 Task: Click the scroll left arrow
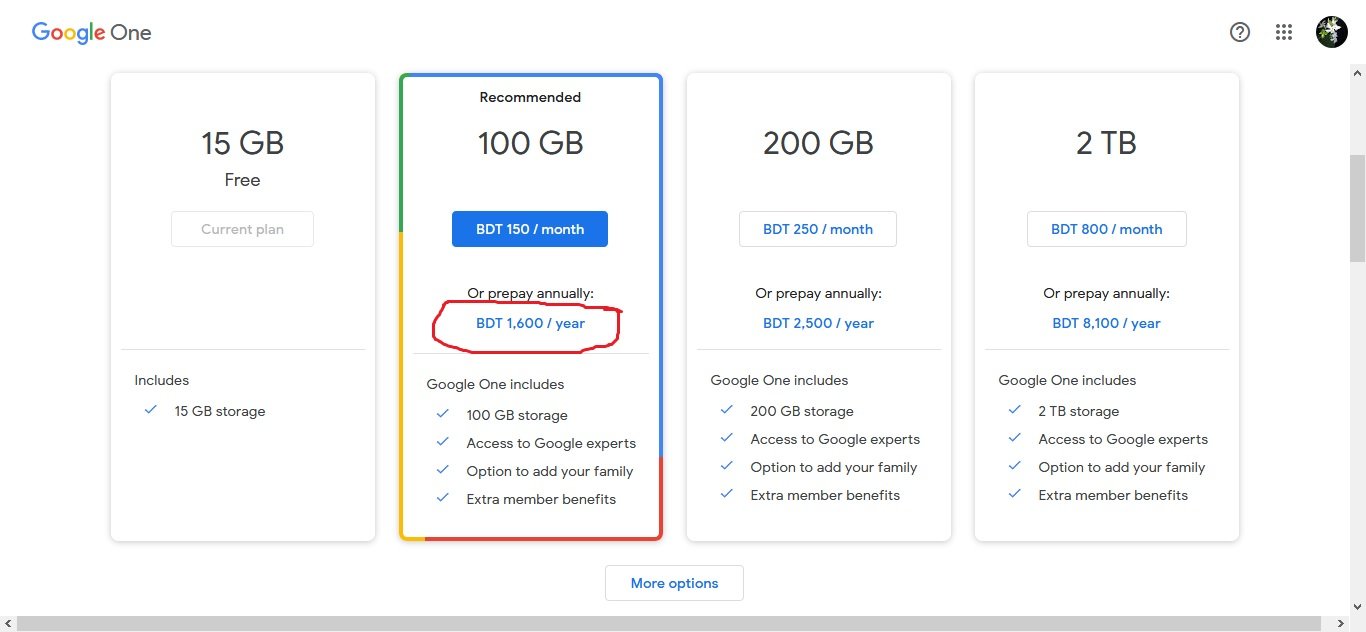coord(8,624)
